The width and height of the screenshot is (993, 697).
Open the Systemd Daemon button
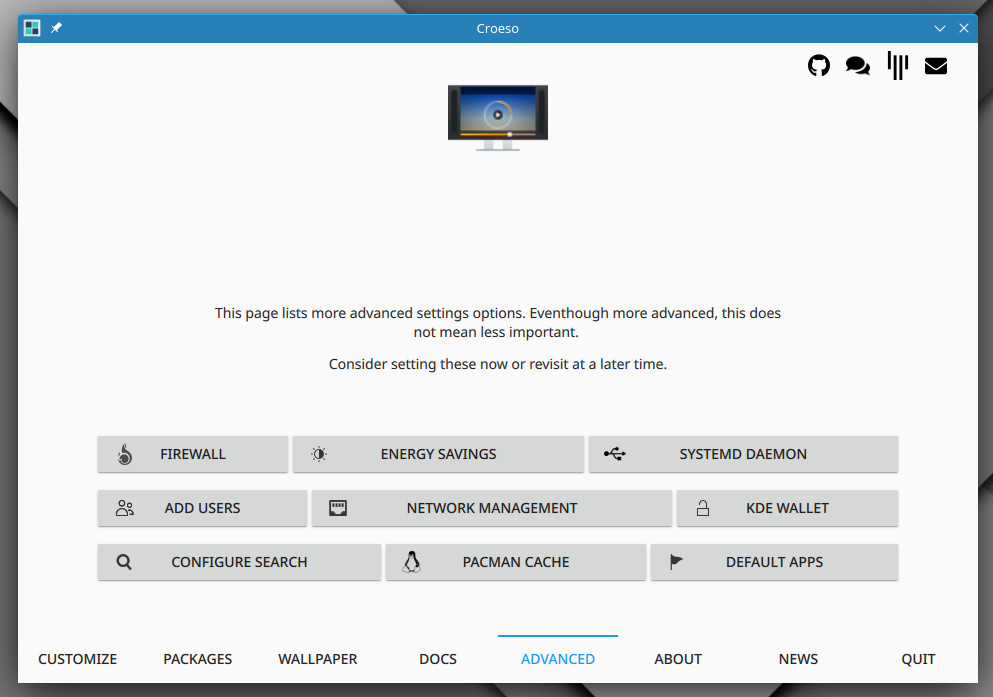coord(743,454)
